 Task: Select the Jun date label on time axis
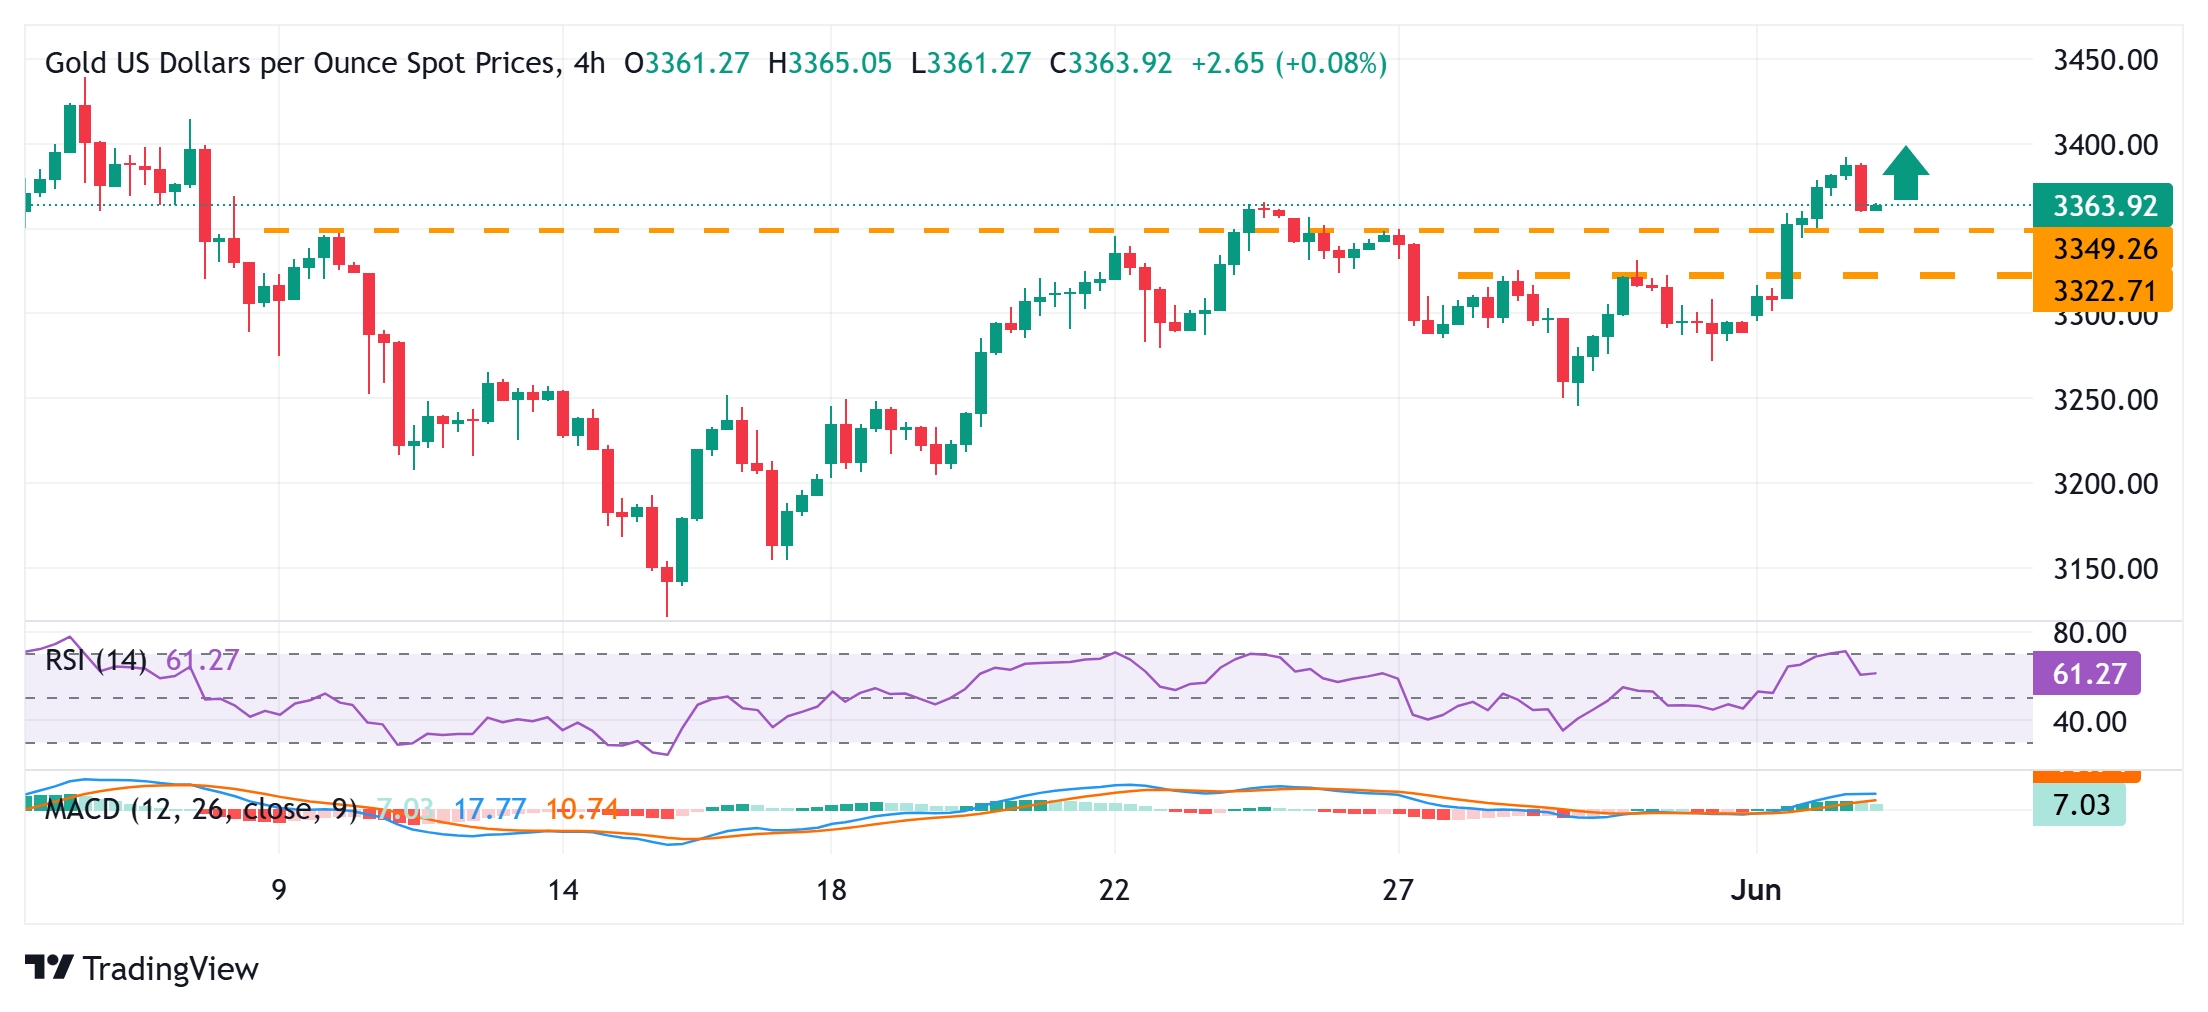1755,890
